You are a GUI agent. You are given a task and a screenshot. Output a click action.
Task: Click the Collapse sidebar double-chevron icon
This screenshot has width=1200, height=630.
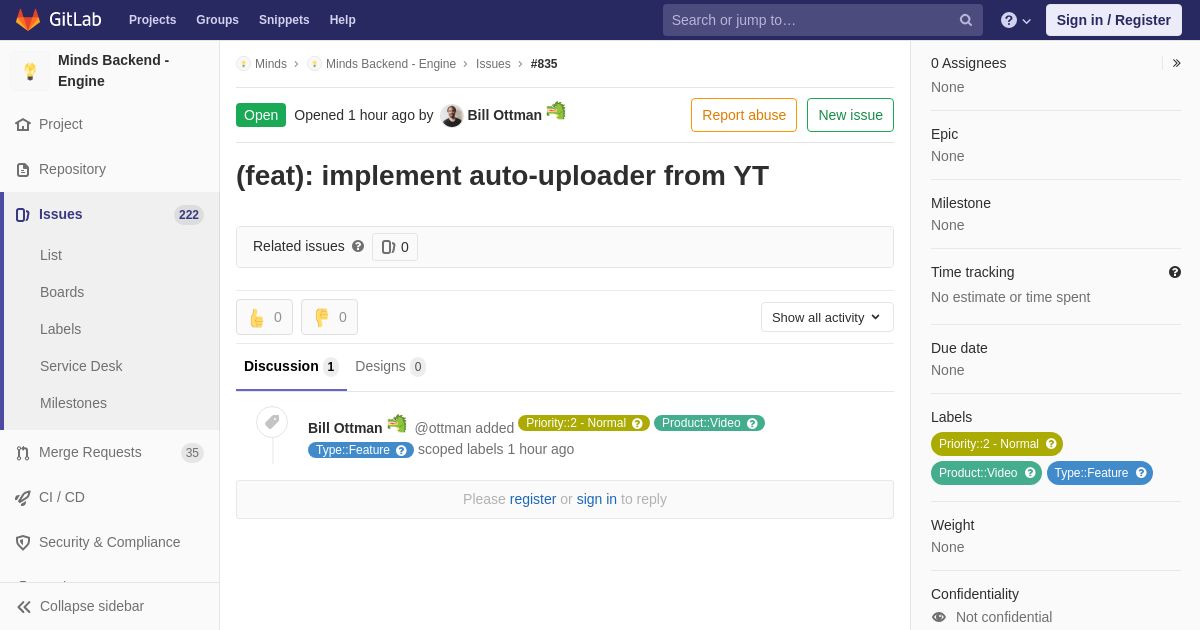click(24, 606)
